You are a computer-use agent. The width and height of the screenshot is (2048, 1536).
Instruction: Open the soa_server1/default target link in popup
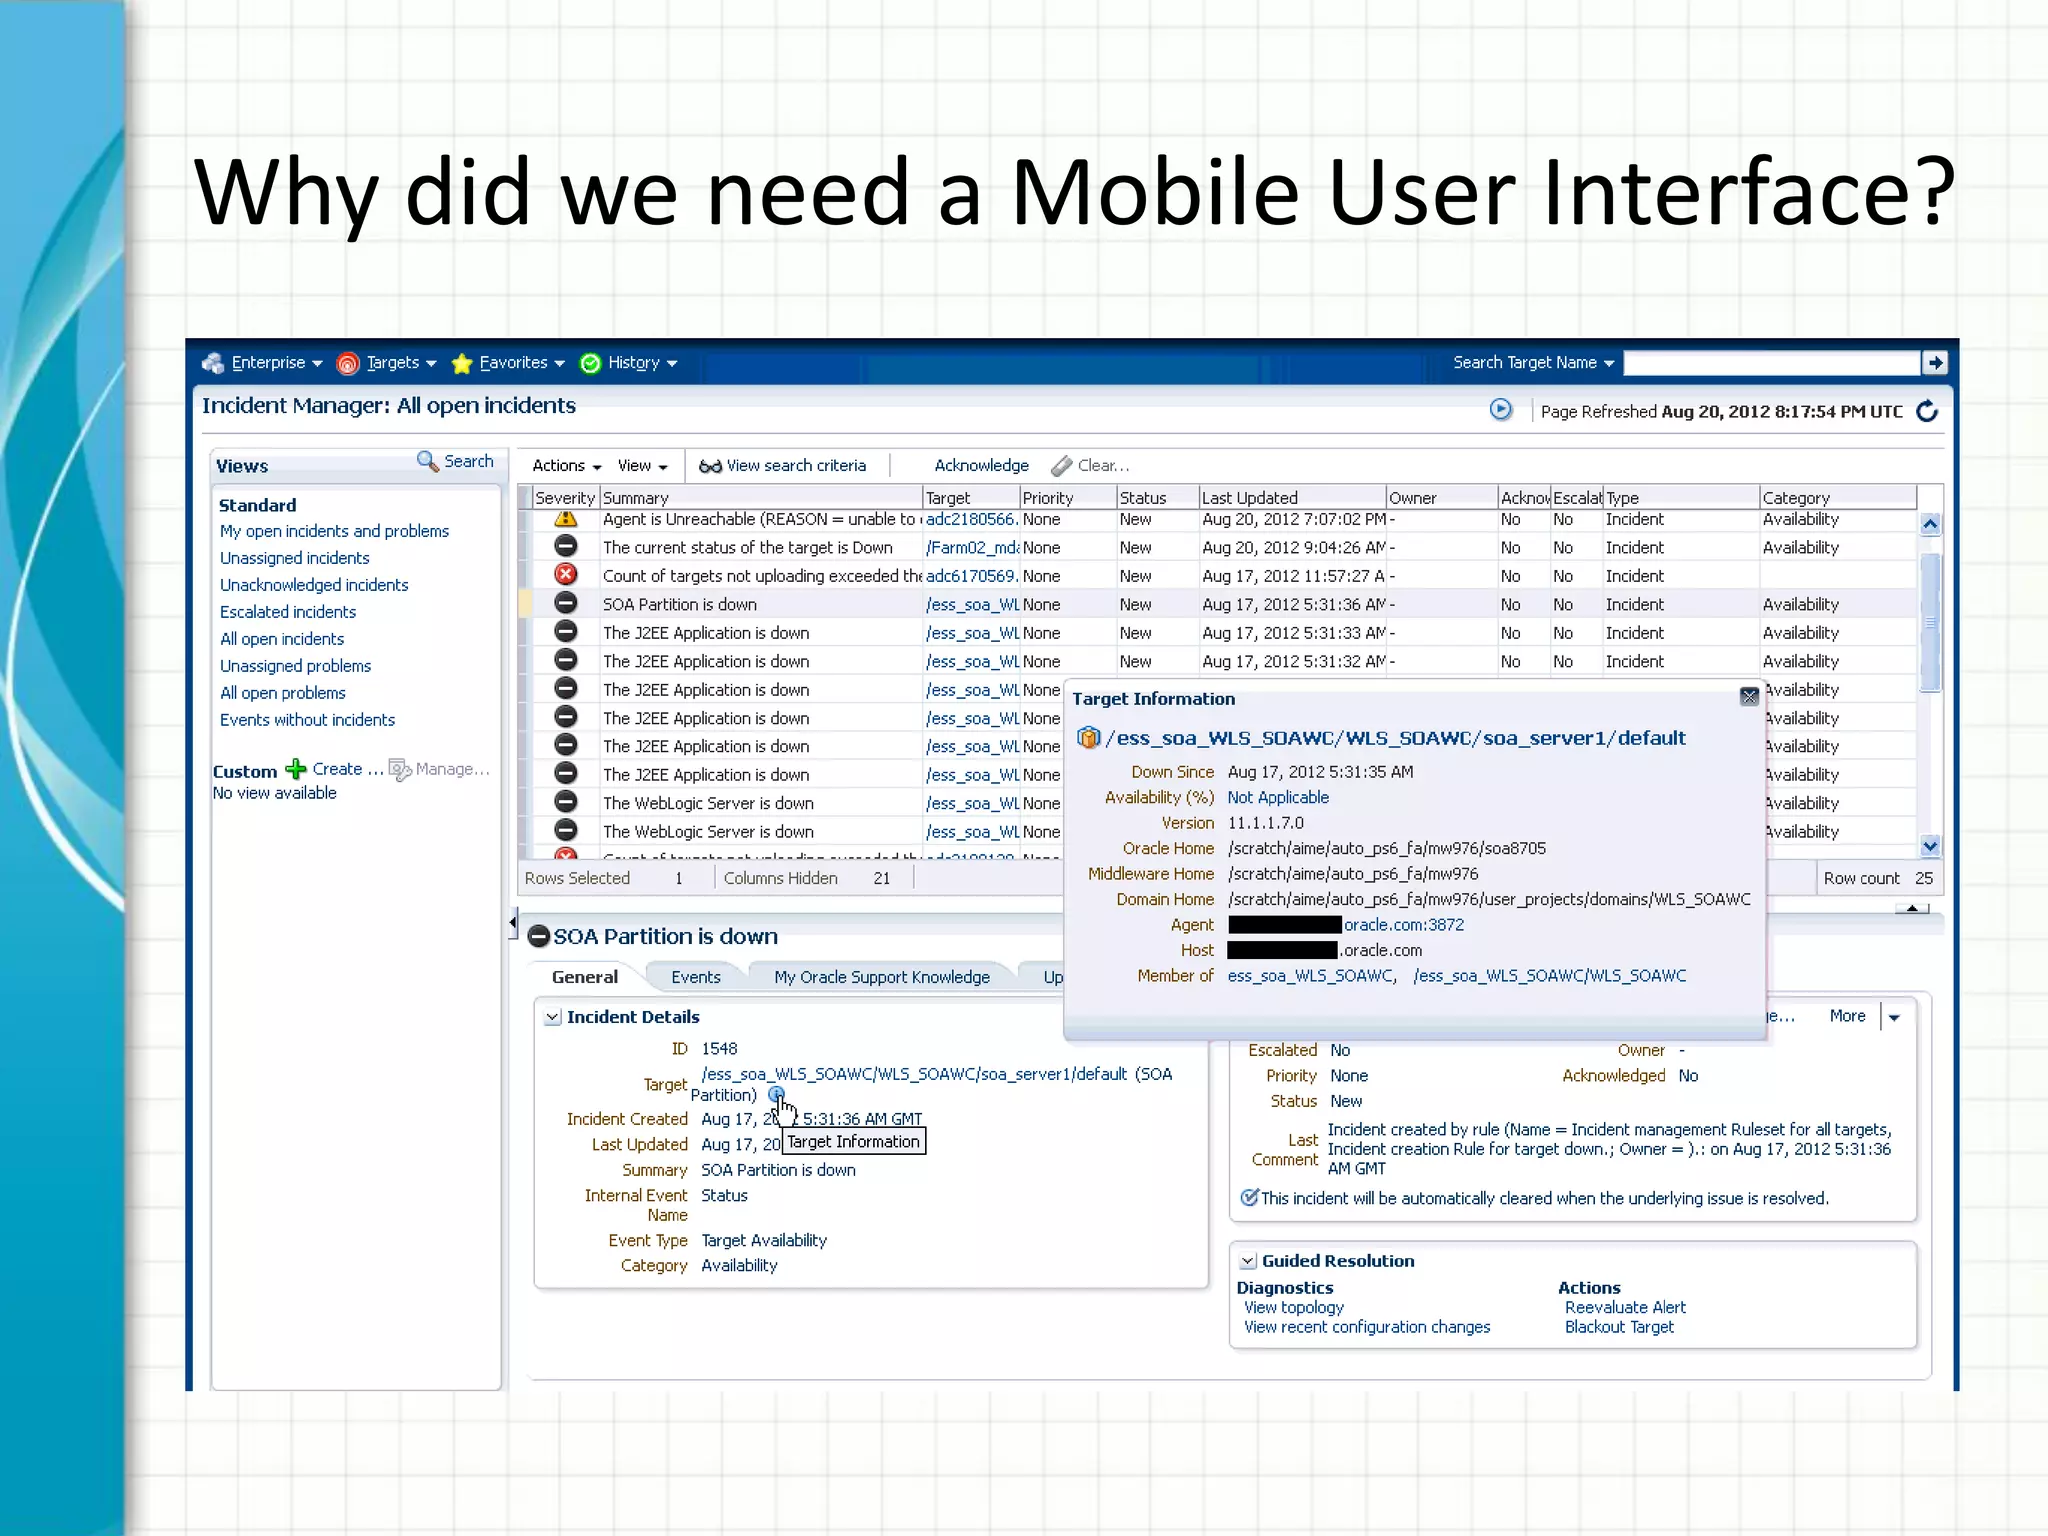click(x=1396, y=738)
